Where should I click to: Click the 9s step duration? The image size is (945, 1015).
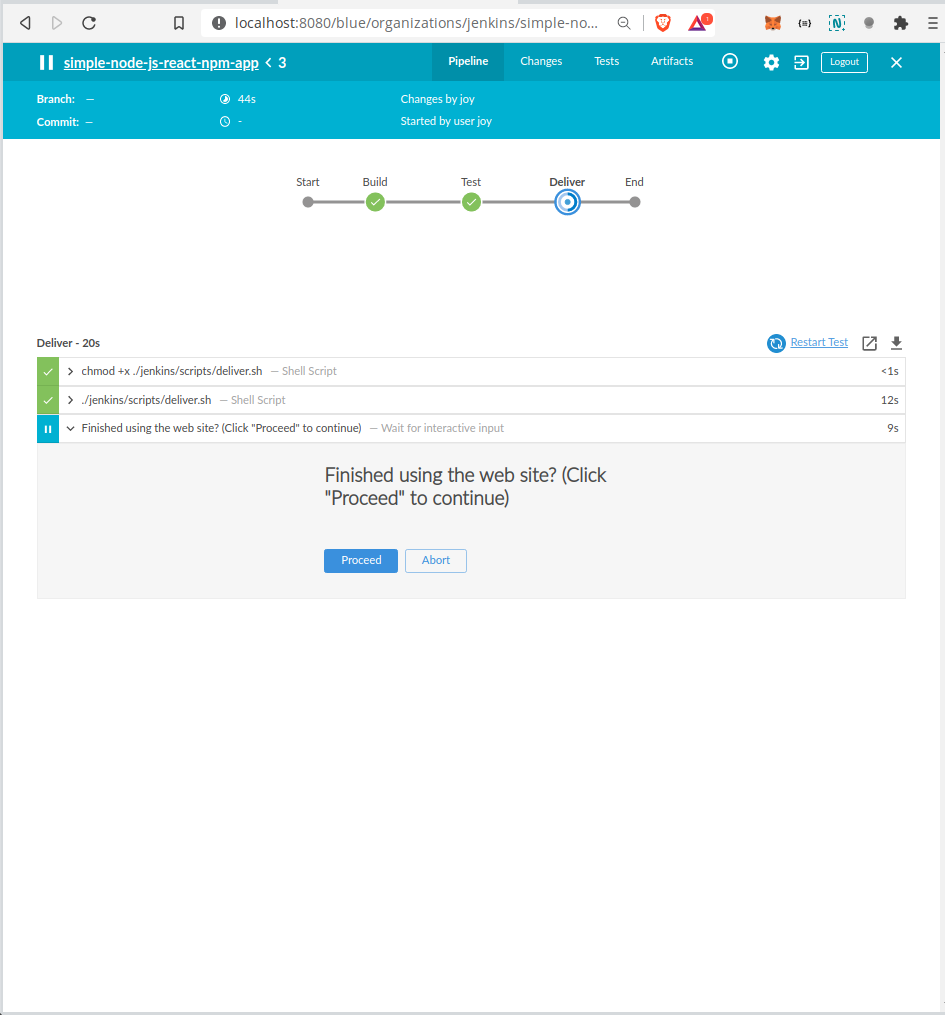[893, 429]
